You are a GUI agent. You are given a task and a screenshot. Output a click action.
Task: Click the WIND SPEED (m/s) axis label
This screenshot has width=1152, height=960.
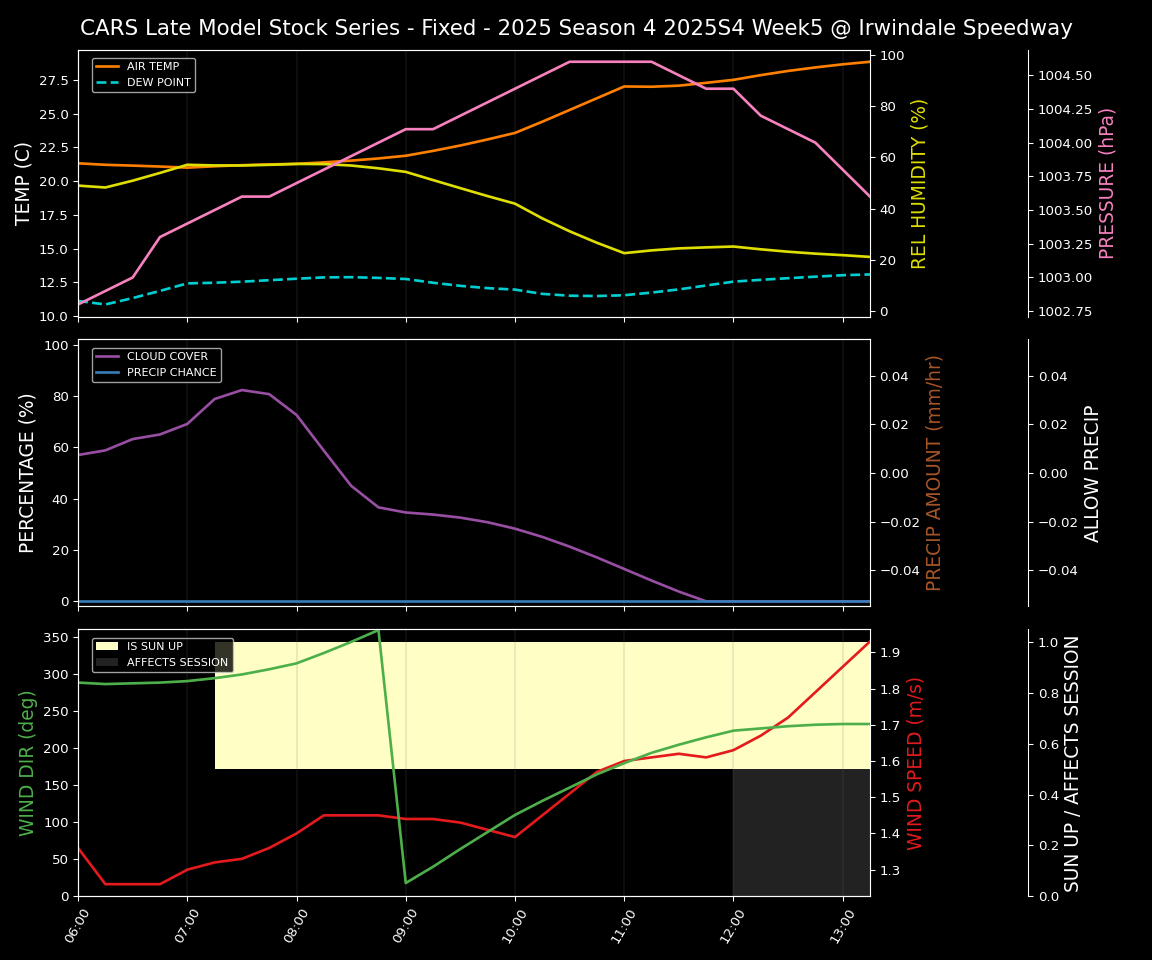tap(916, 762)
